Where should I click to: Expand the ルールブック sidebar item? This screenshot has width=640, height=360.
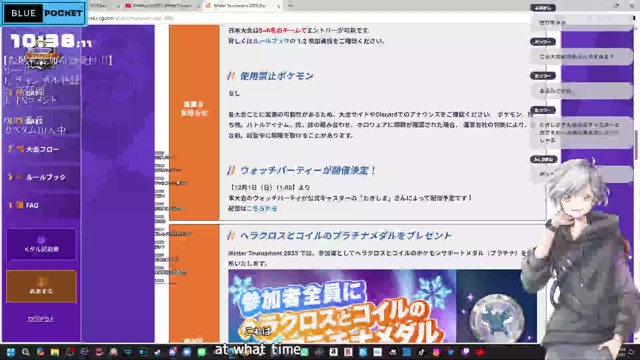tap(41, 177)
